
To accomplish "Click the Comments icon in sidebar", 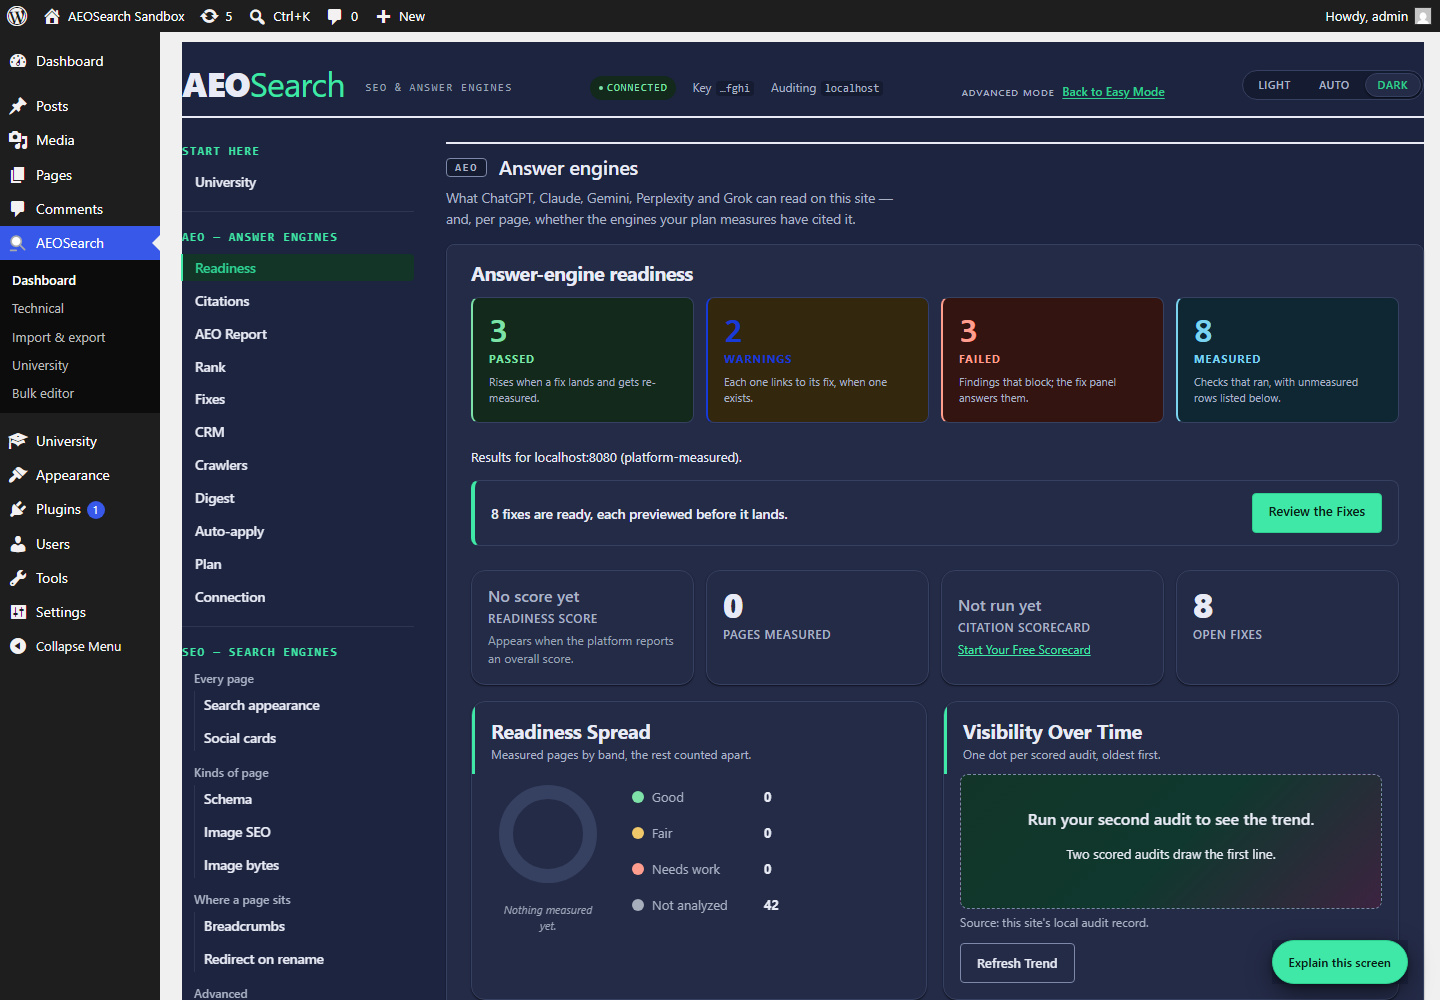I will [18, 209].
